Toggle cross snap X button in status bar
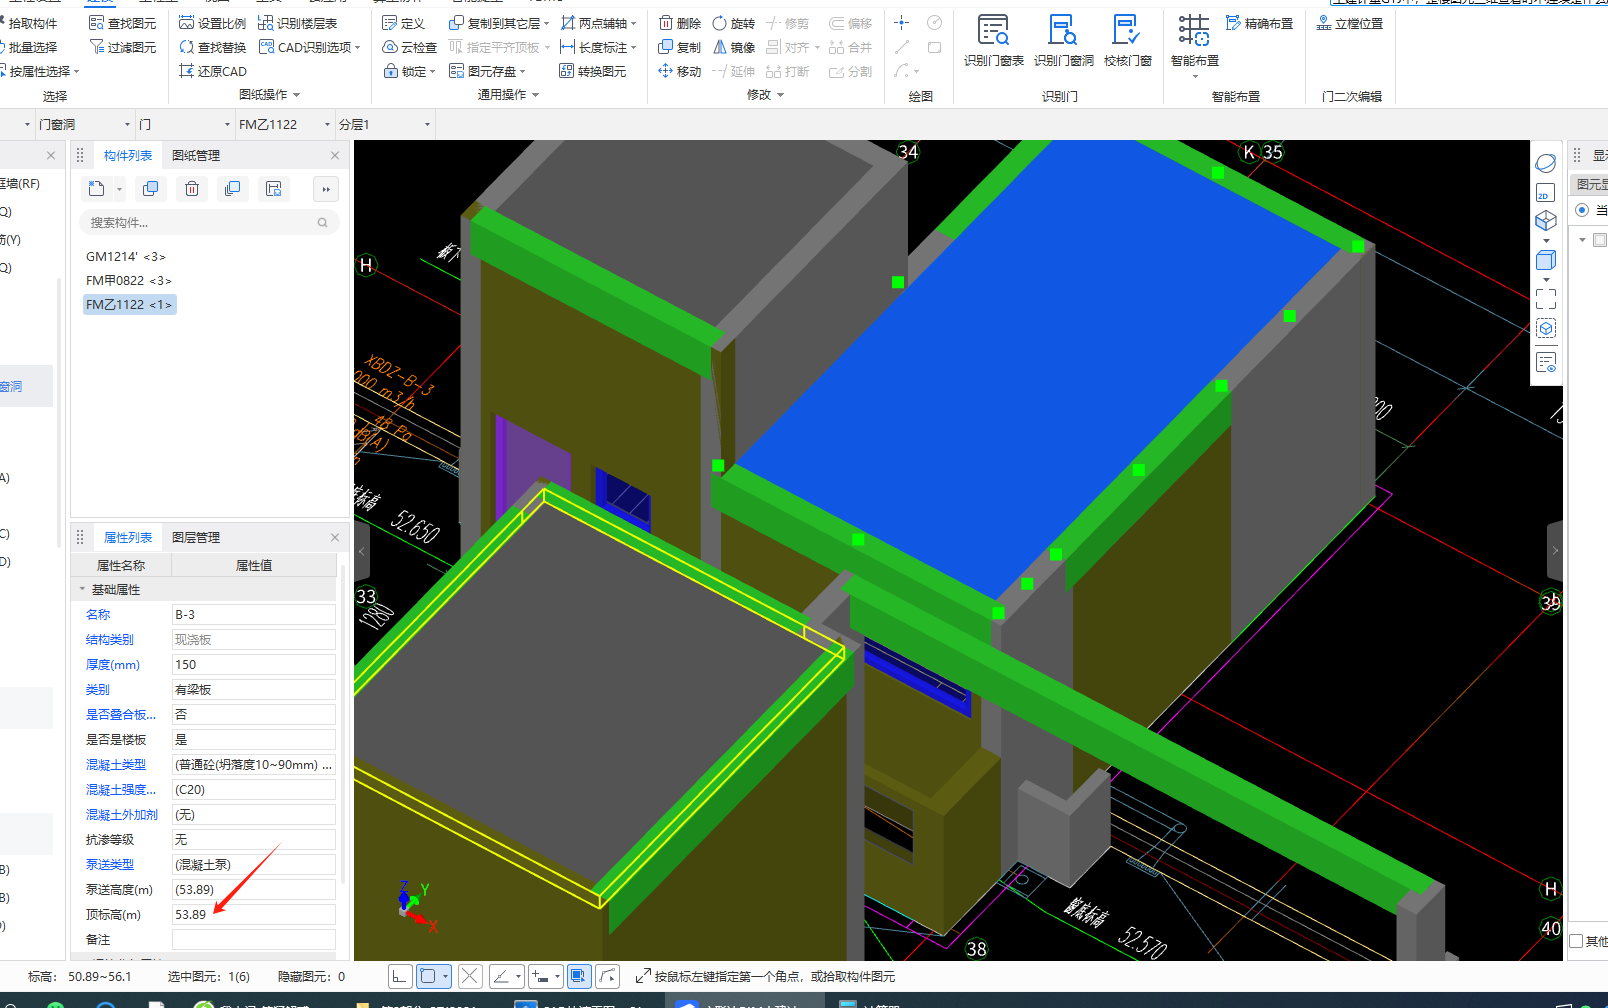Viewport: 1608px width, 1008px height. 470,976
